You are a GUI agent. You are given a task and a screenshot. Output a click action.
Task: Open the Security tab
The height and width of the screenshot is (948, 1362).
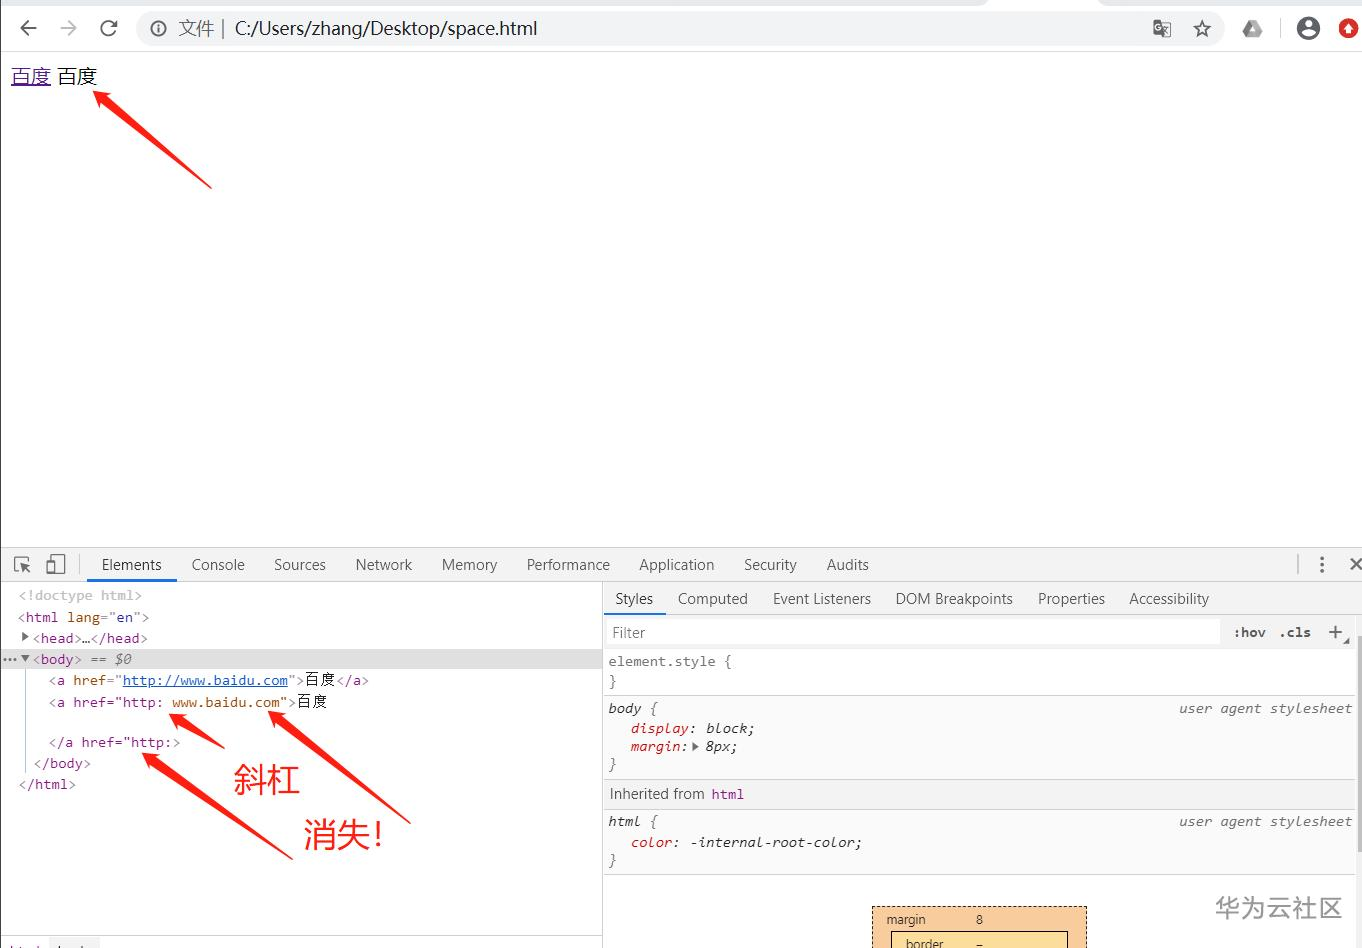(x=770, y=565)
